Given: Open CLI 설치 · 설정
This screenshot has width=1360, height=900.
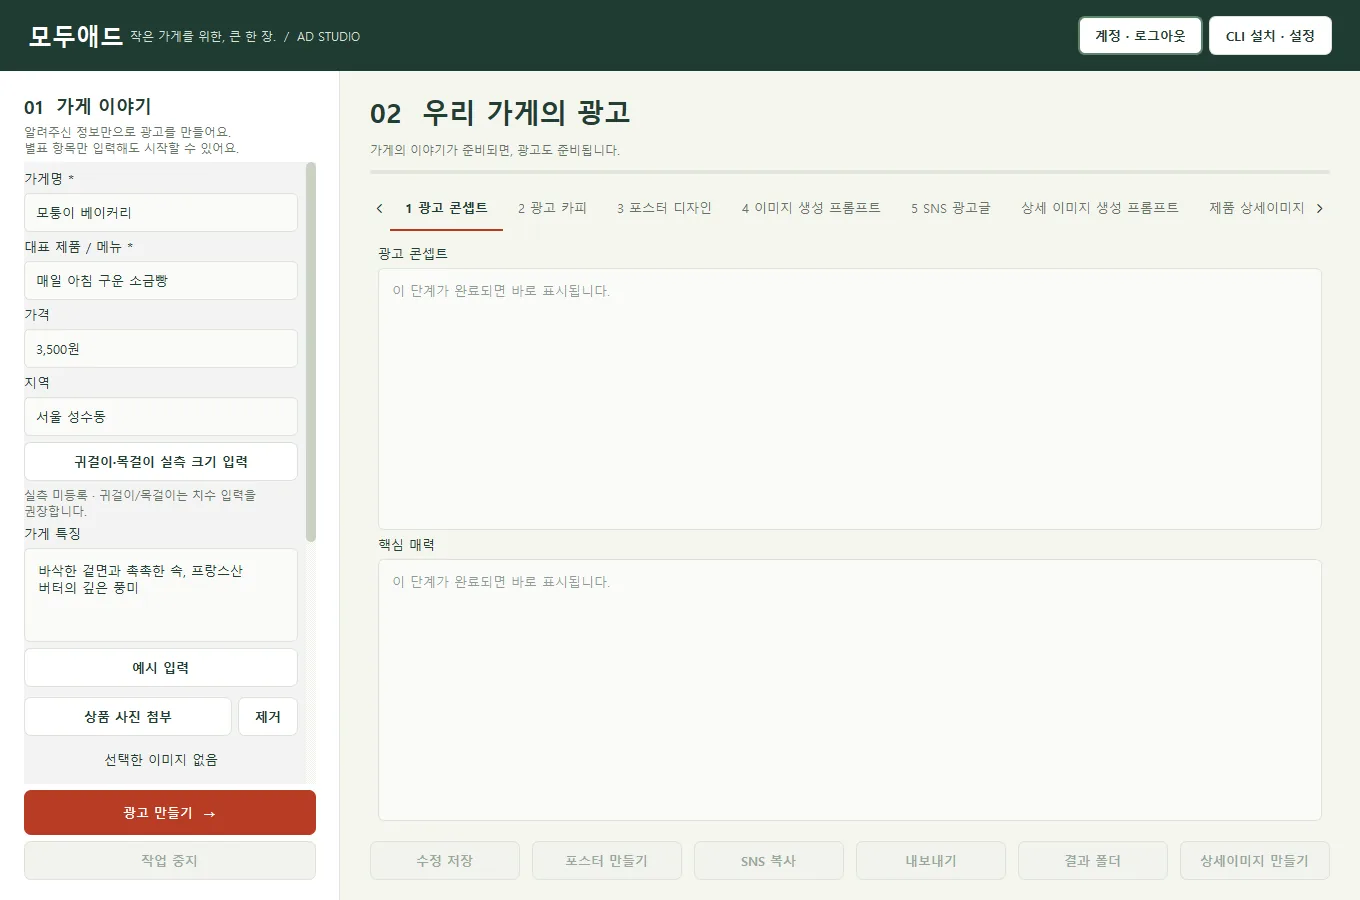Looking at the screenshot, I should click(1270, 36).
